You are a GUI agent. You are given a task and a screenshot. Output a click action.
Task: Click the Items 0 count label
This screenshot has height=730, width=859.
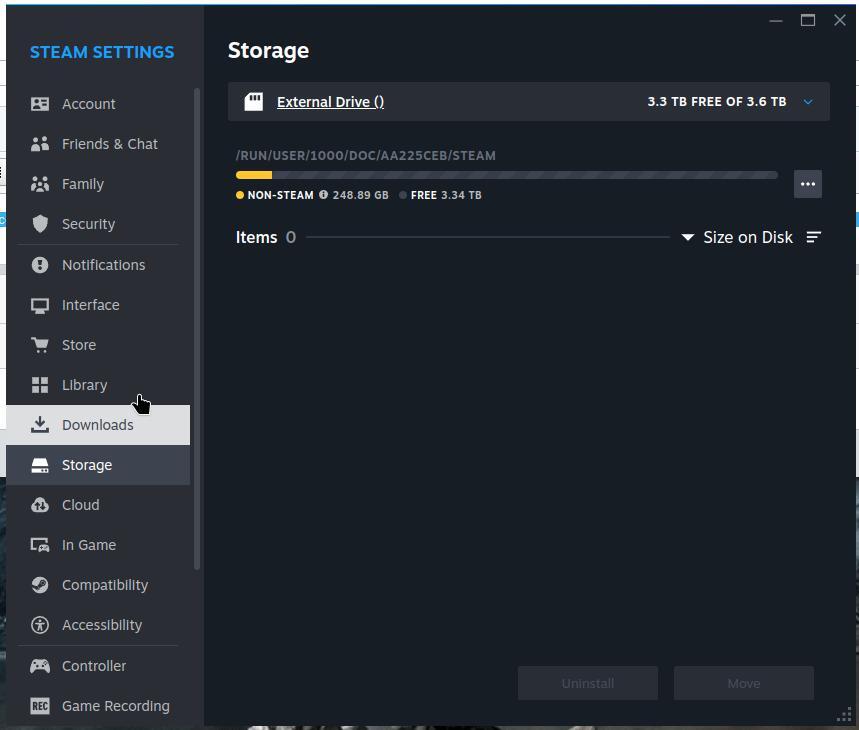click(x=266, y=237)
